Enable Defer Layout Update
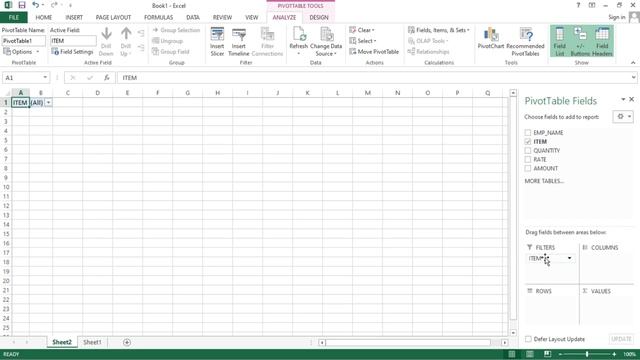Image resolution: width=640 pixels, height=360 pixels. tap(529, 339)
